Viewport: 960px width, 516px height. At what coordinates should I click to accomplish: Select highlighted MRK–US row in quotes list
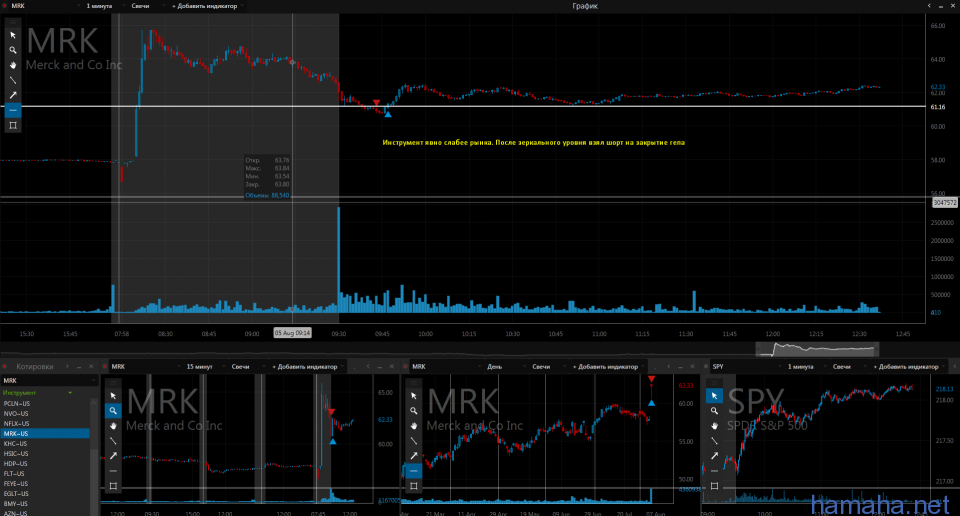[45, 433]
